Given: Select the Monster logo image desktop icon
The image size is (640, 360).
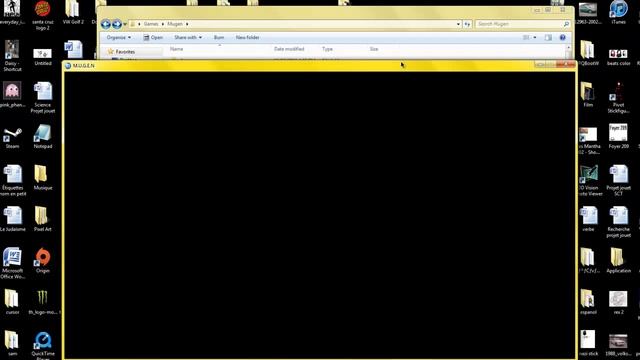Looking at the screenshot, I should tap(42, 302).
